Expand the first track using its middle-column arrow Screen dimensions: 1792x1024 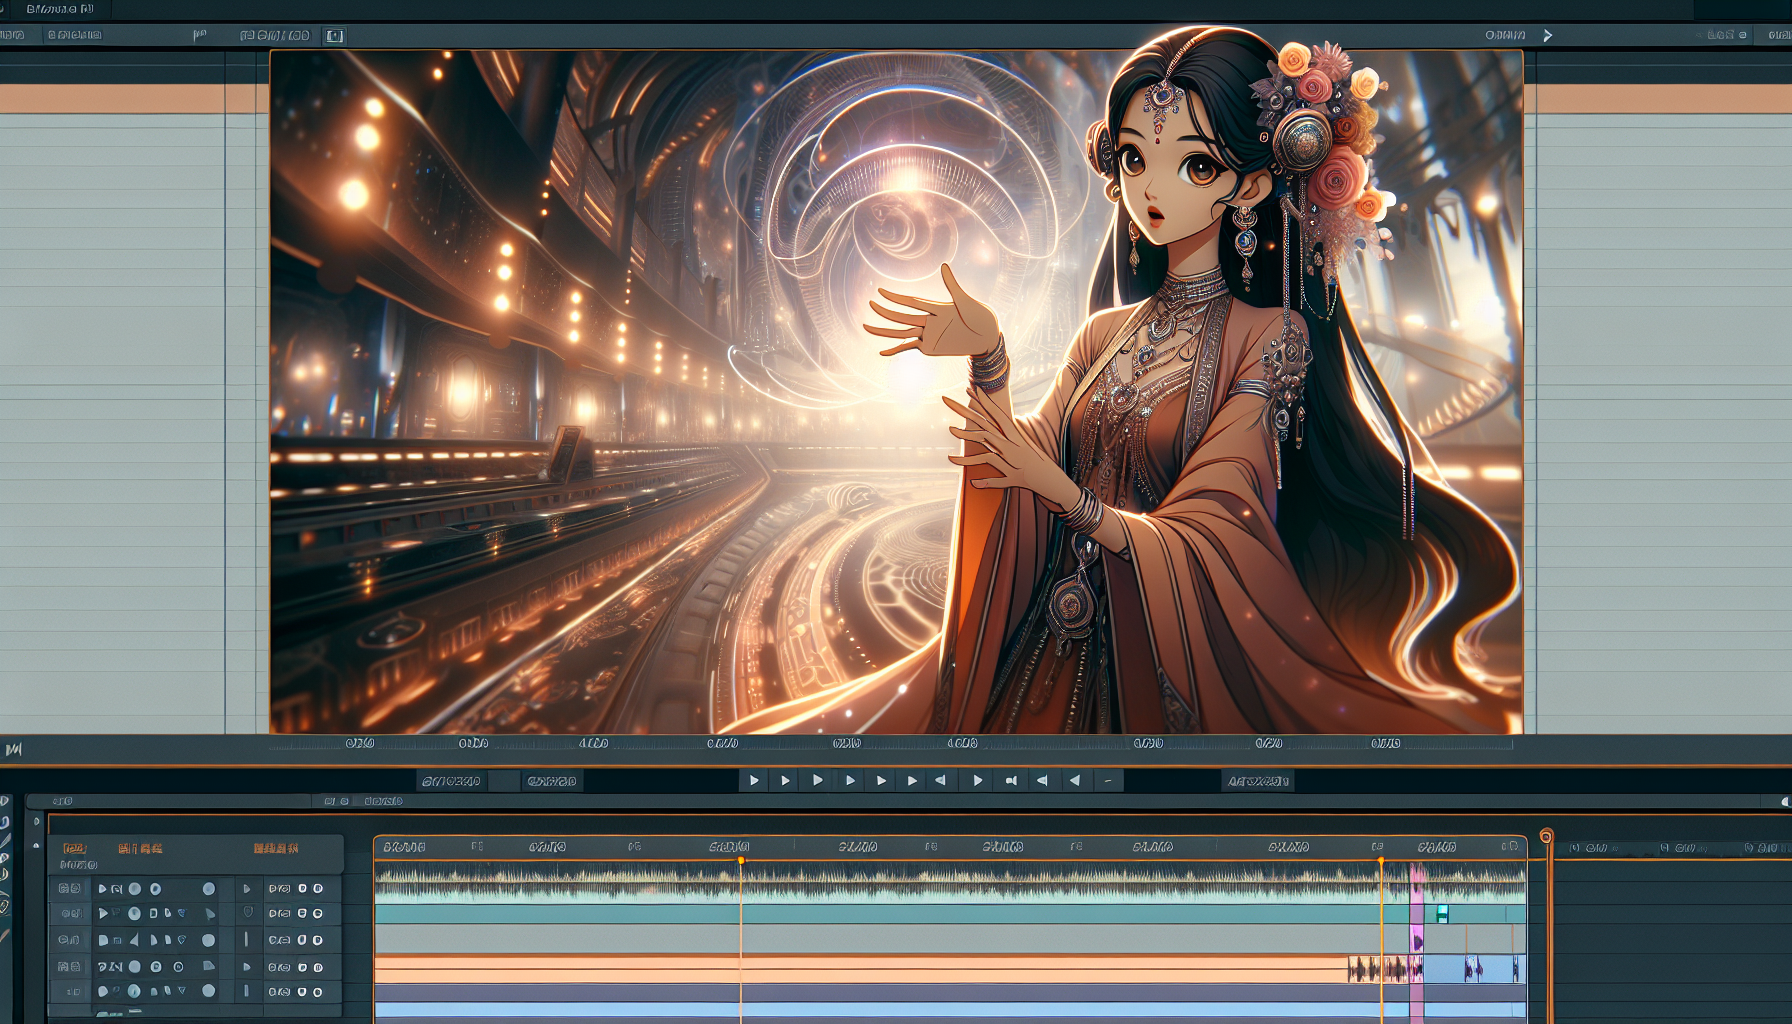pyautogui.click(x=247, y=889)
